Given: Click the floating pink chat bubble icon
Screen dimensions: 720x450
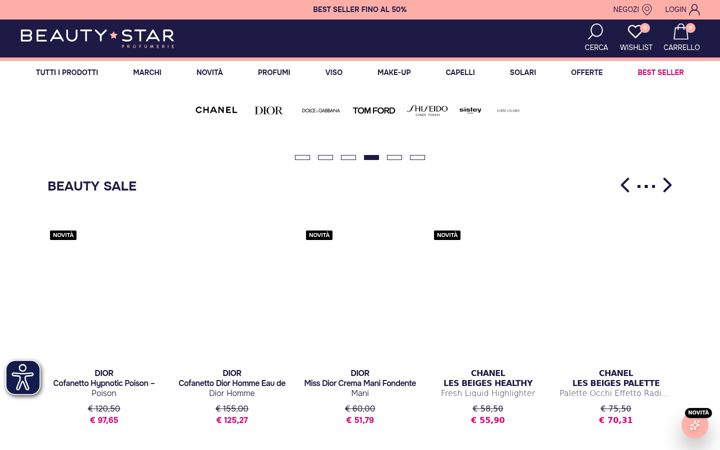Looking at the screenshot, I should (x=695, y=425).
